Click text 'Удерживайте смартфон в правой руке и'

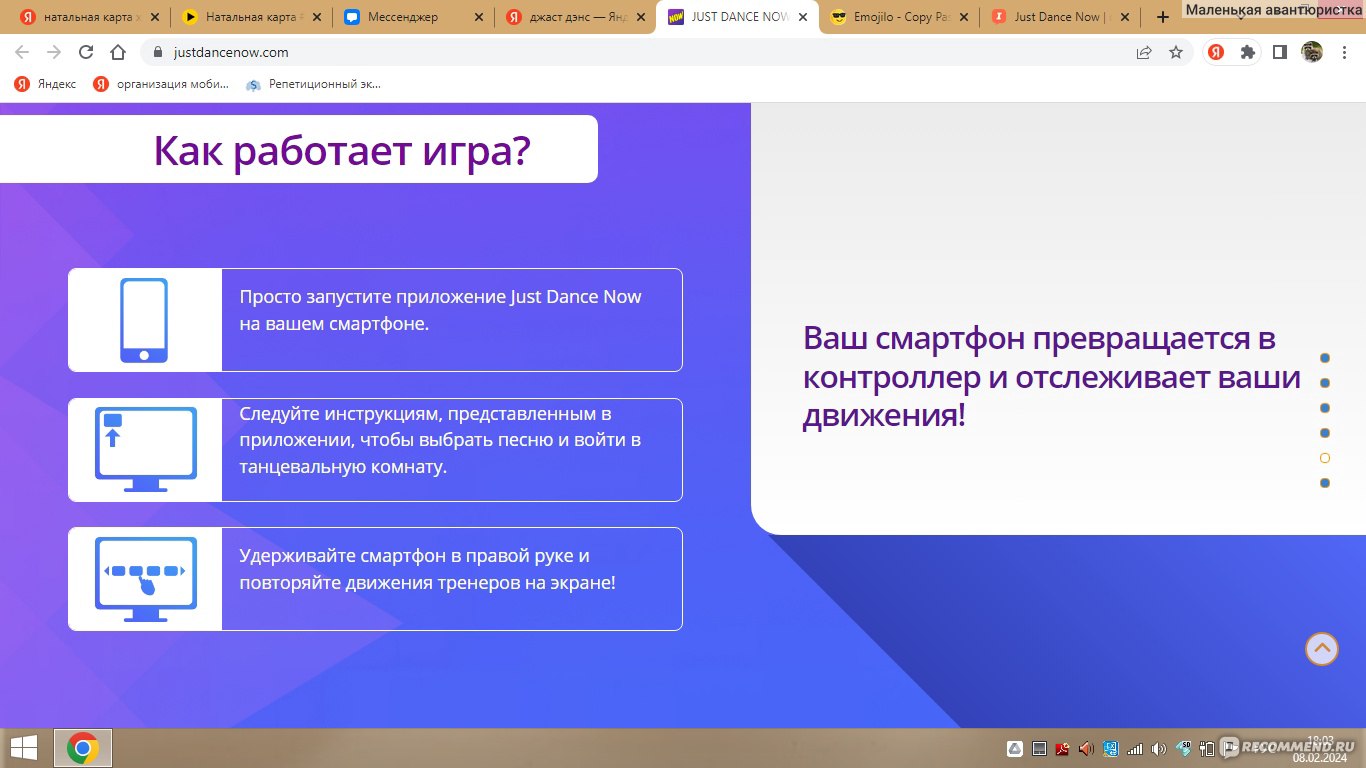tap(414, 555)
